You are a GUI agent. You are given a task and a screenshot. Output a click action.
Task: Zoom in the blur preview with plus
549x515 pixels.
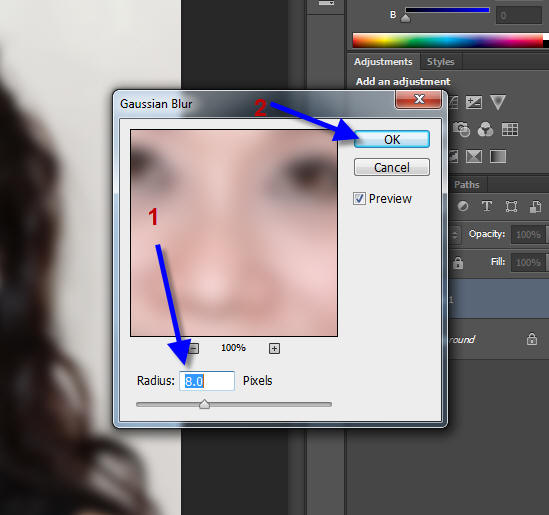point(274,348)
